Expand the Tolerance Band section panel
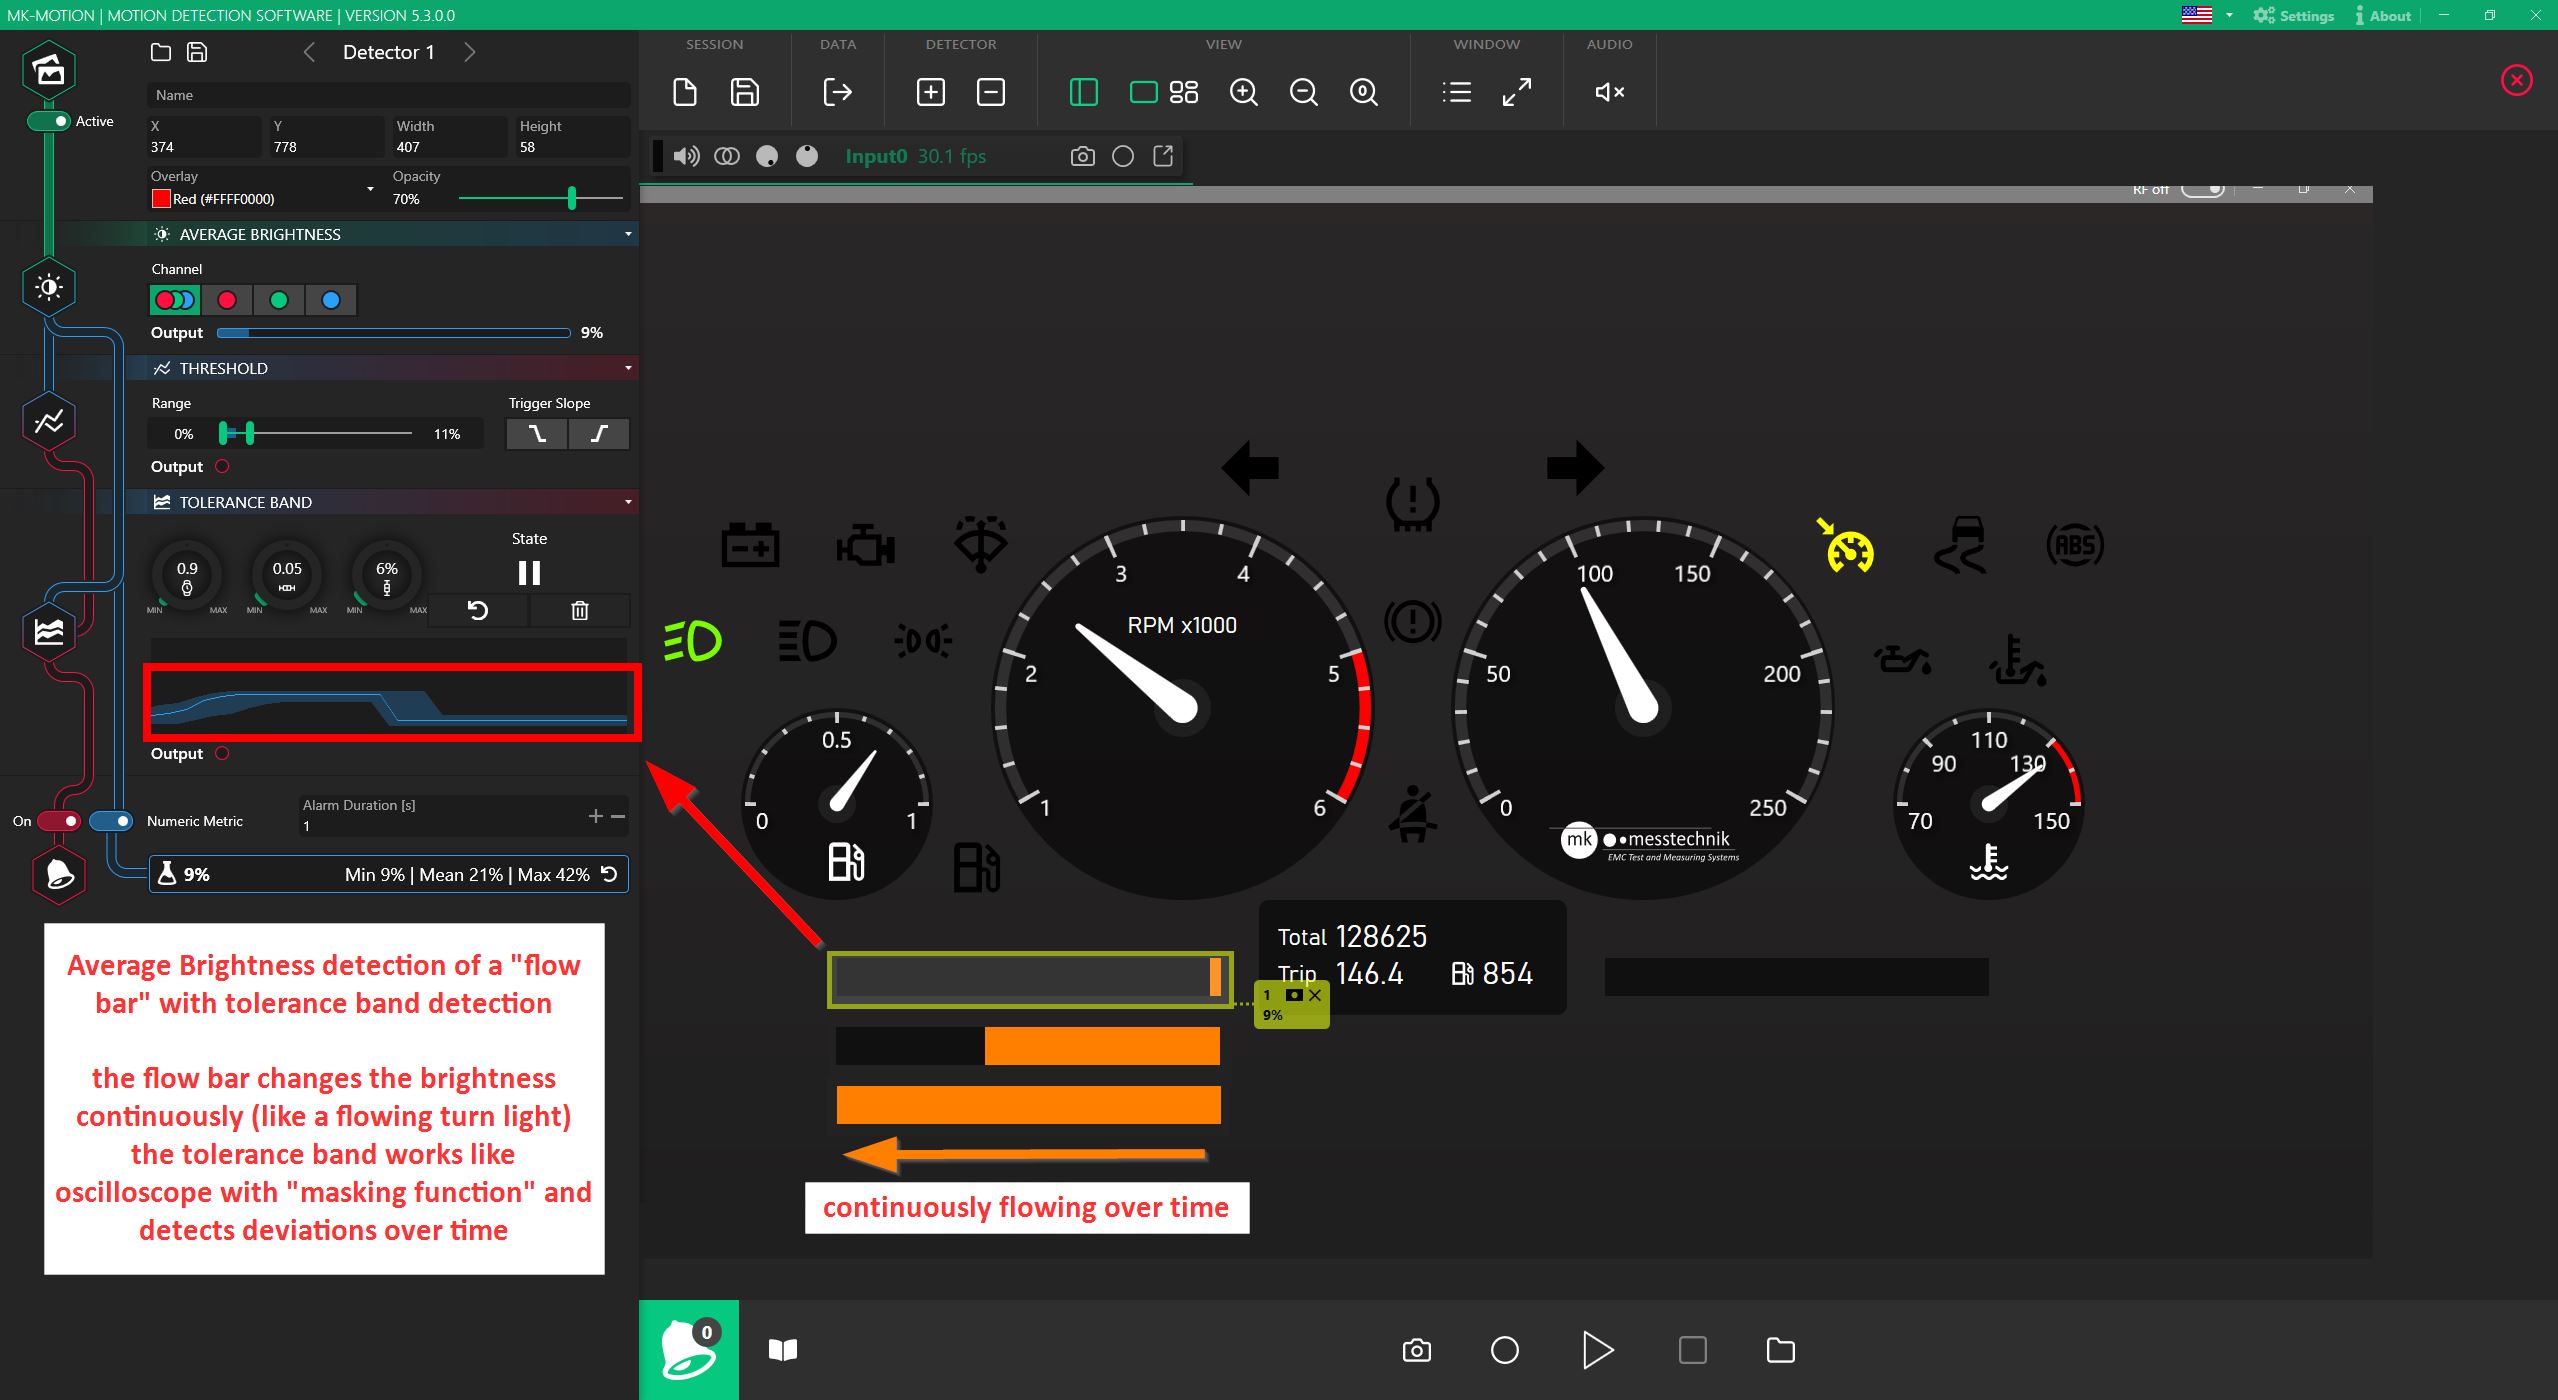This screenshot has width=2558, height=1400. pos(626,502)
